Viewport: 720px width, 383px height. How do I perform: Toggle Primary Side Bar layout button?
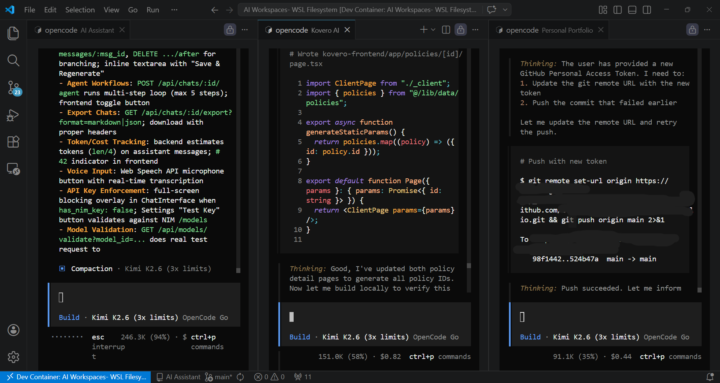point(618,10)
